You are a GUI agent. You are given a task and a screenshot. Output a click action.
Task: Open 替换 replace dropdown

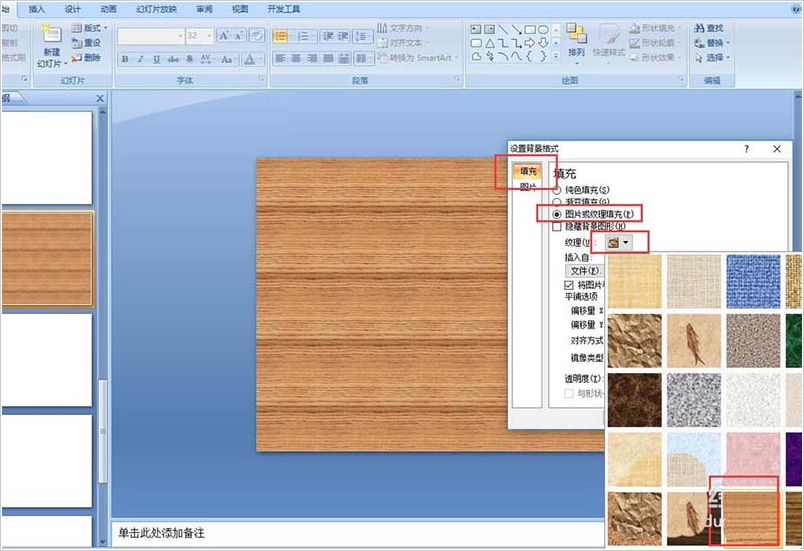tap(712, 43)
